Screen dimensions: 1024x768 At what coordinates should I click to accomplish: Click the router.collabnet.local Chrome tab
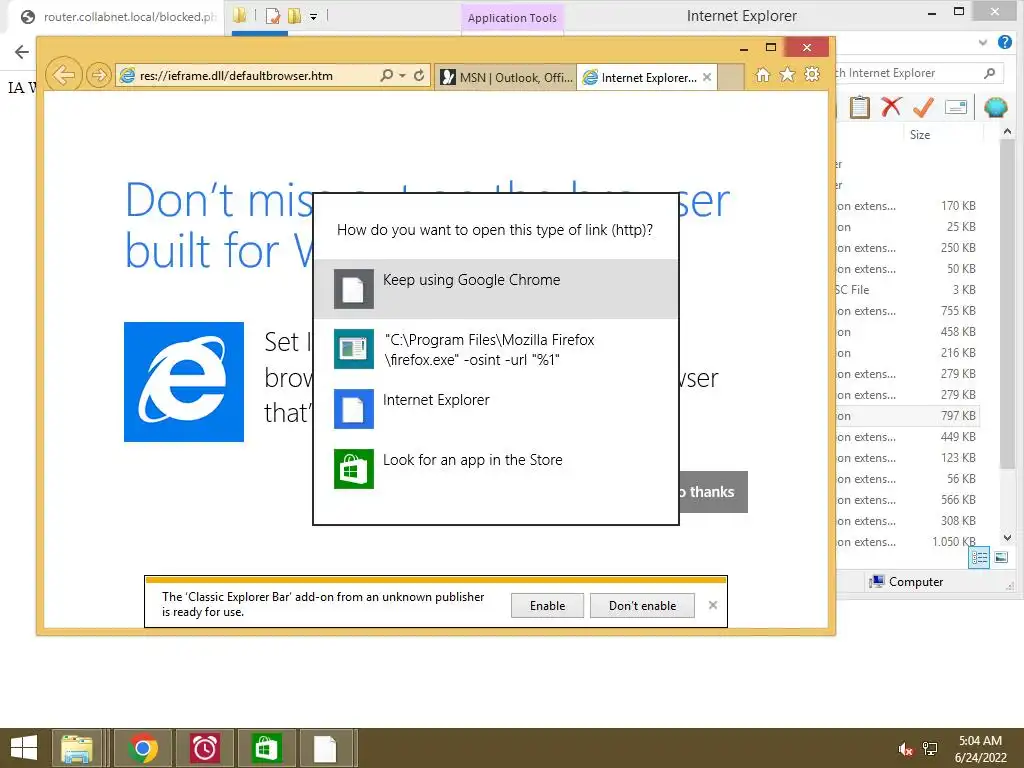pos(120,17)
